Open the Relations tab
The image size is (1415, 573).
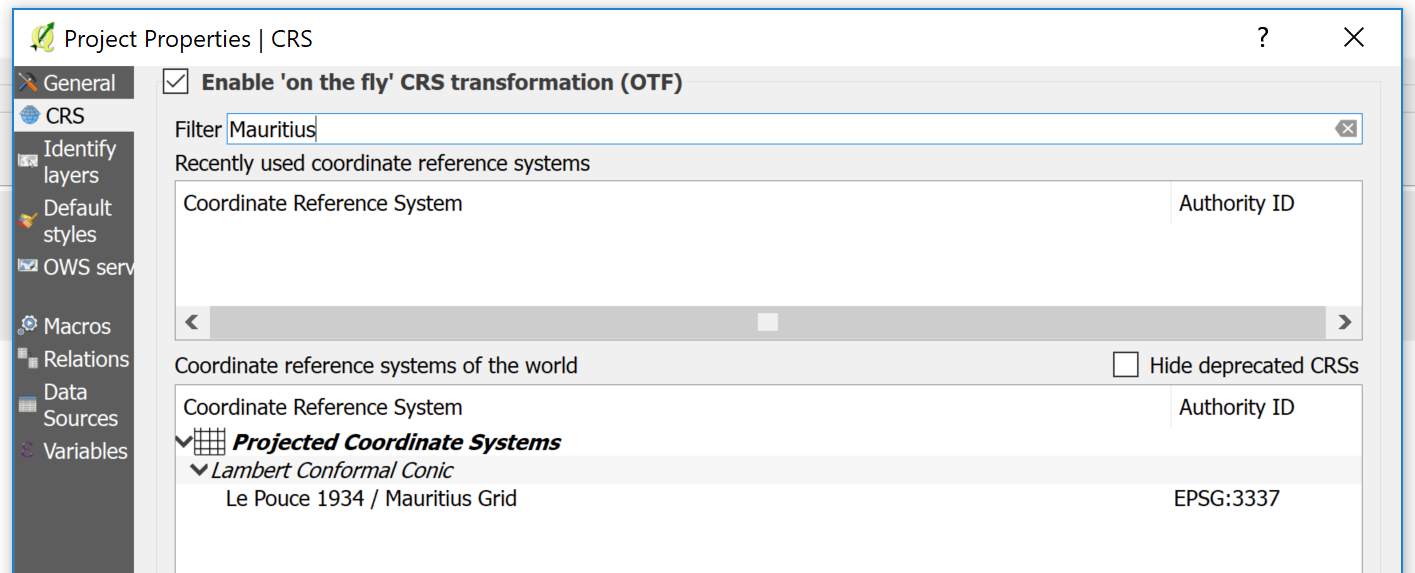coord(74,359)
